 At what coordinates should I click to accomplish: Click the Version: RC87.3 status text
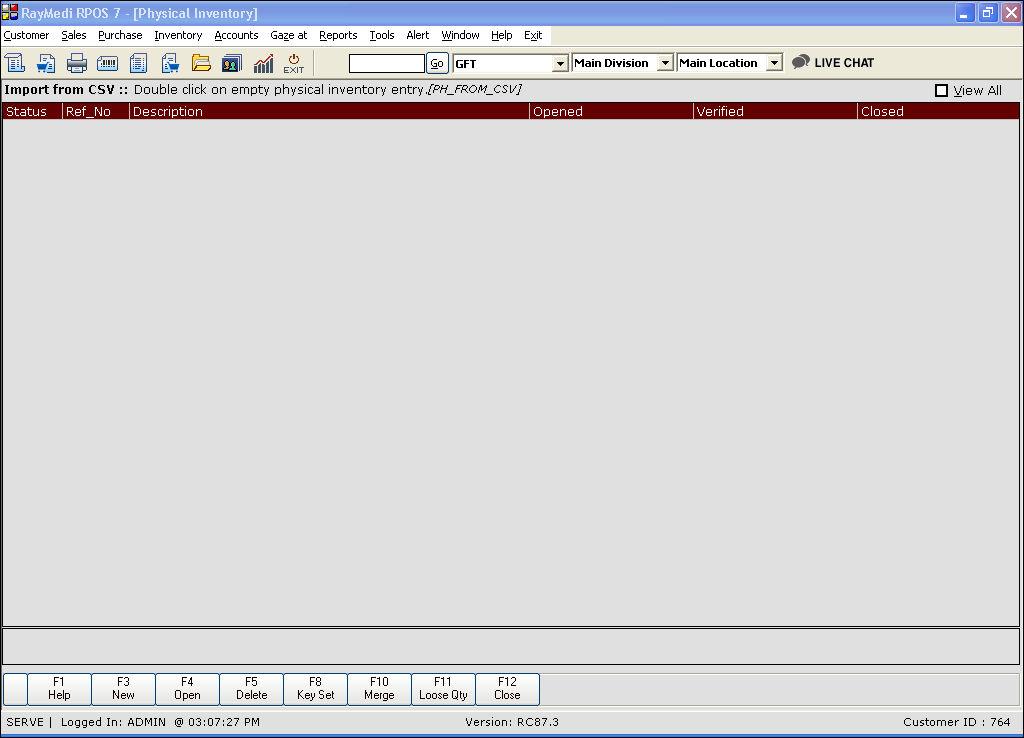pyautogui.click(x=512, y=722)
